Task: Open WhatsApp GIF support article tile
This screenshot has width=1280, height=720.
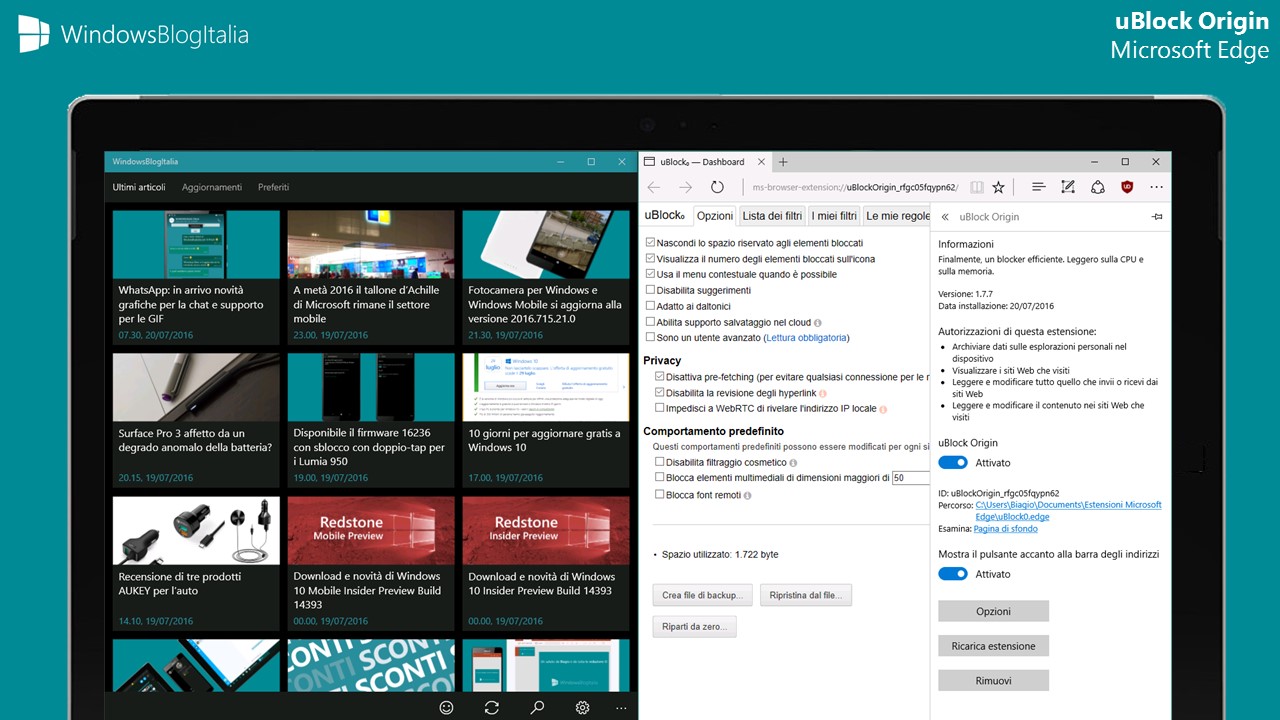Action: coord(196,277)
